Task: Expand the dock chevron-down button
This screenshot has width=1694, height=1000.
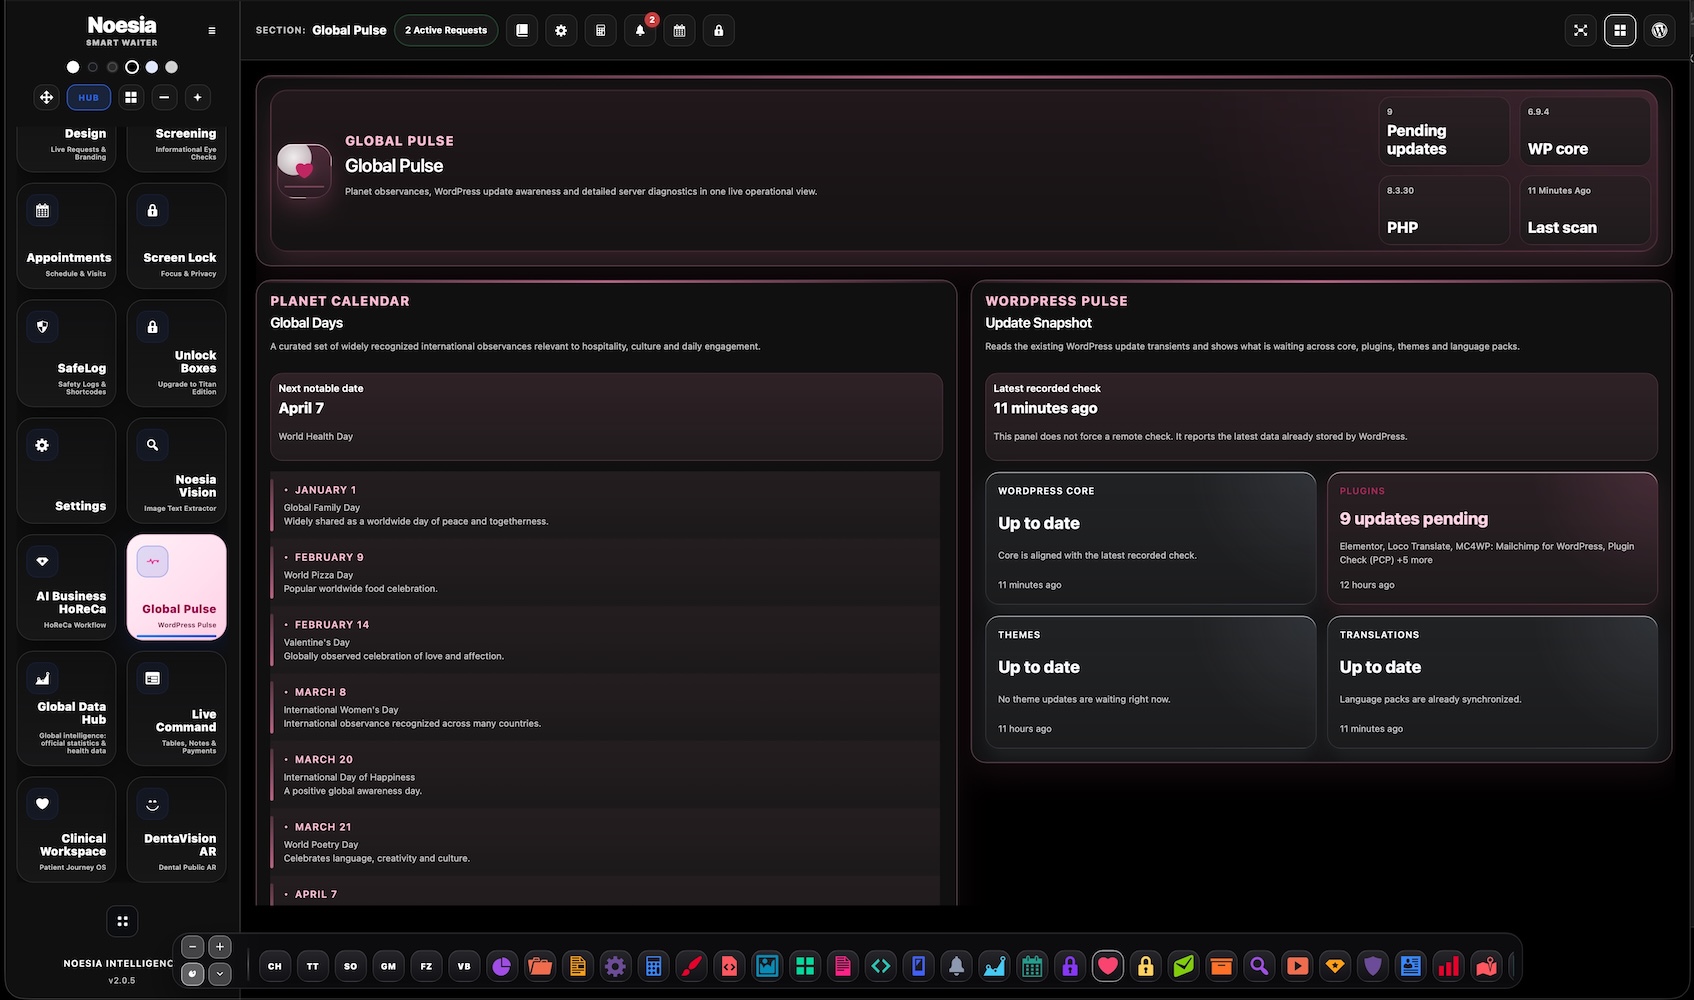Action: pos(220,973)
